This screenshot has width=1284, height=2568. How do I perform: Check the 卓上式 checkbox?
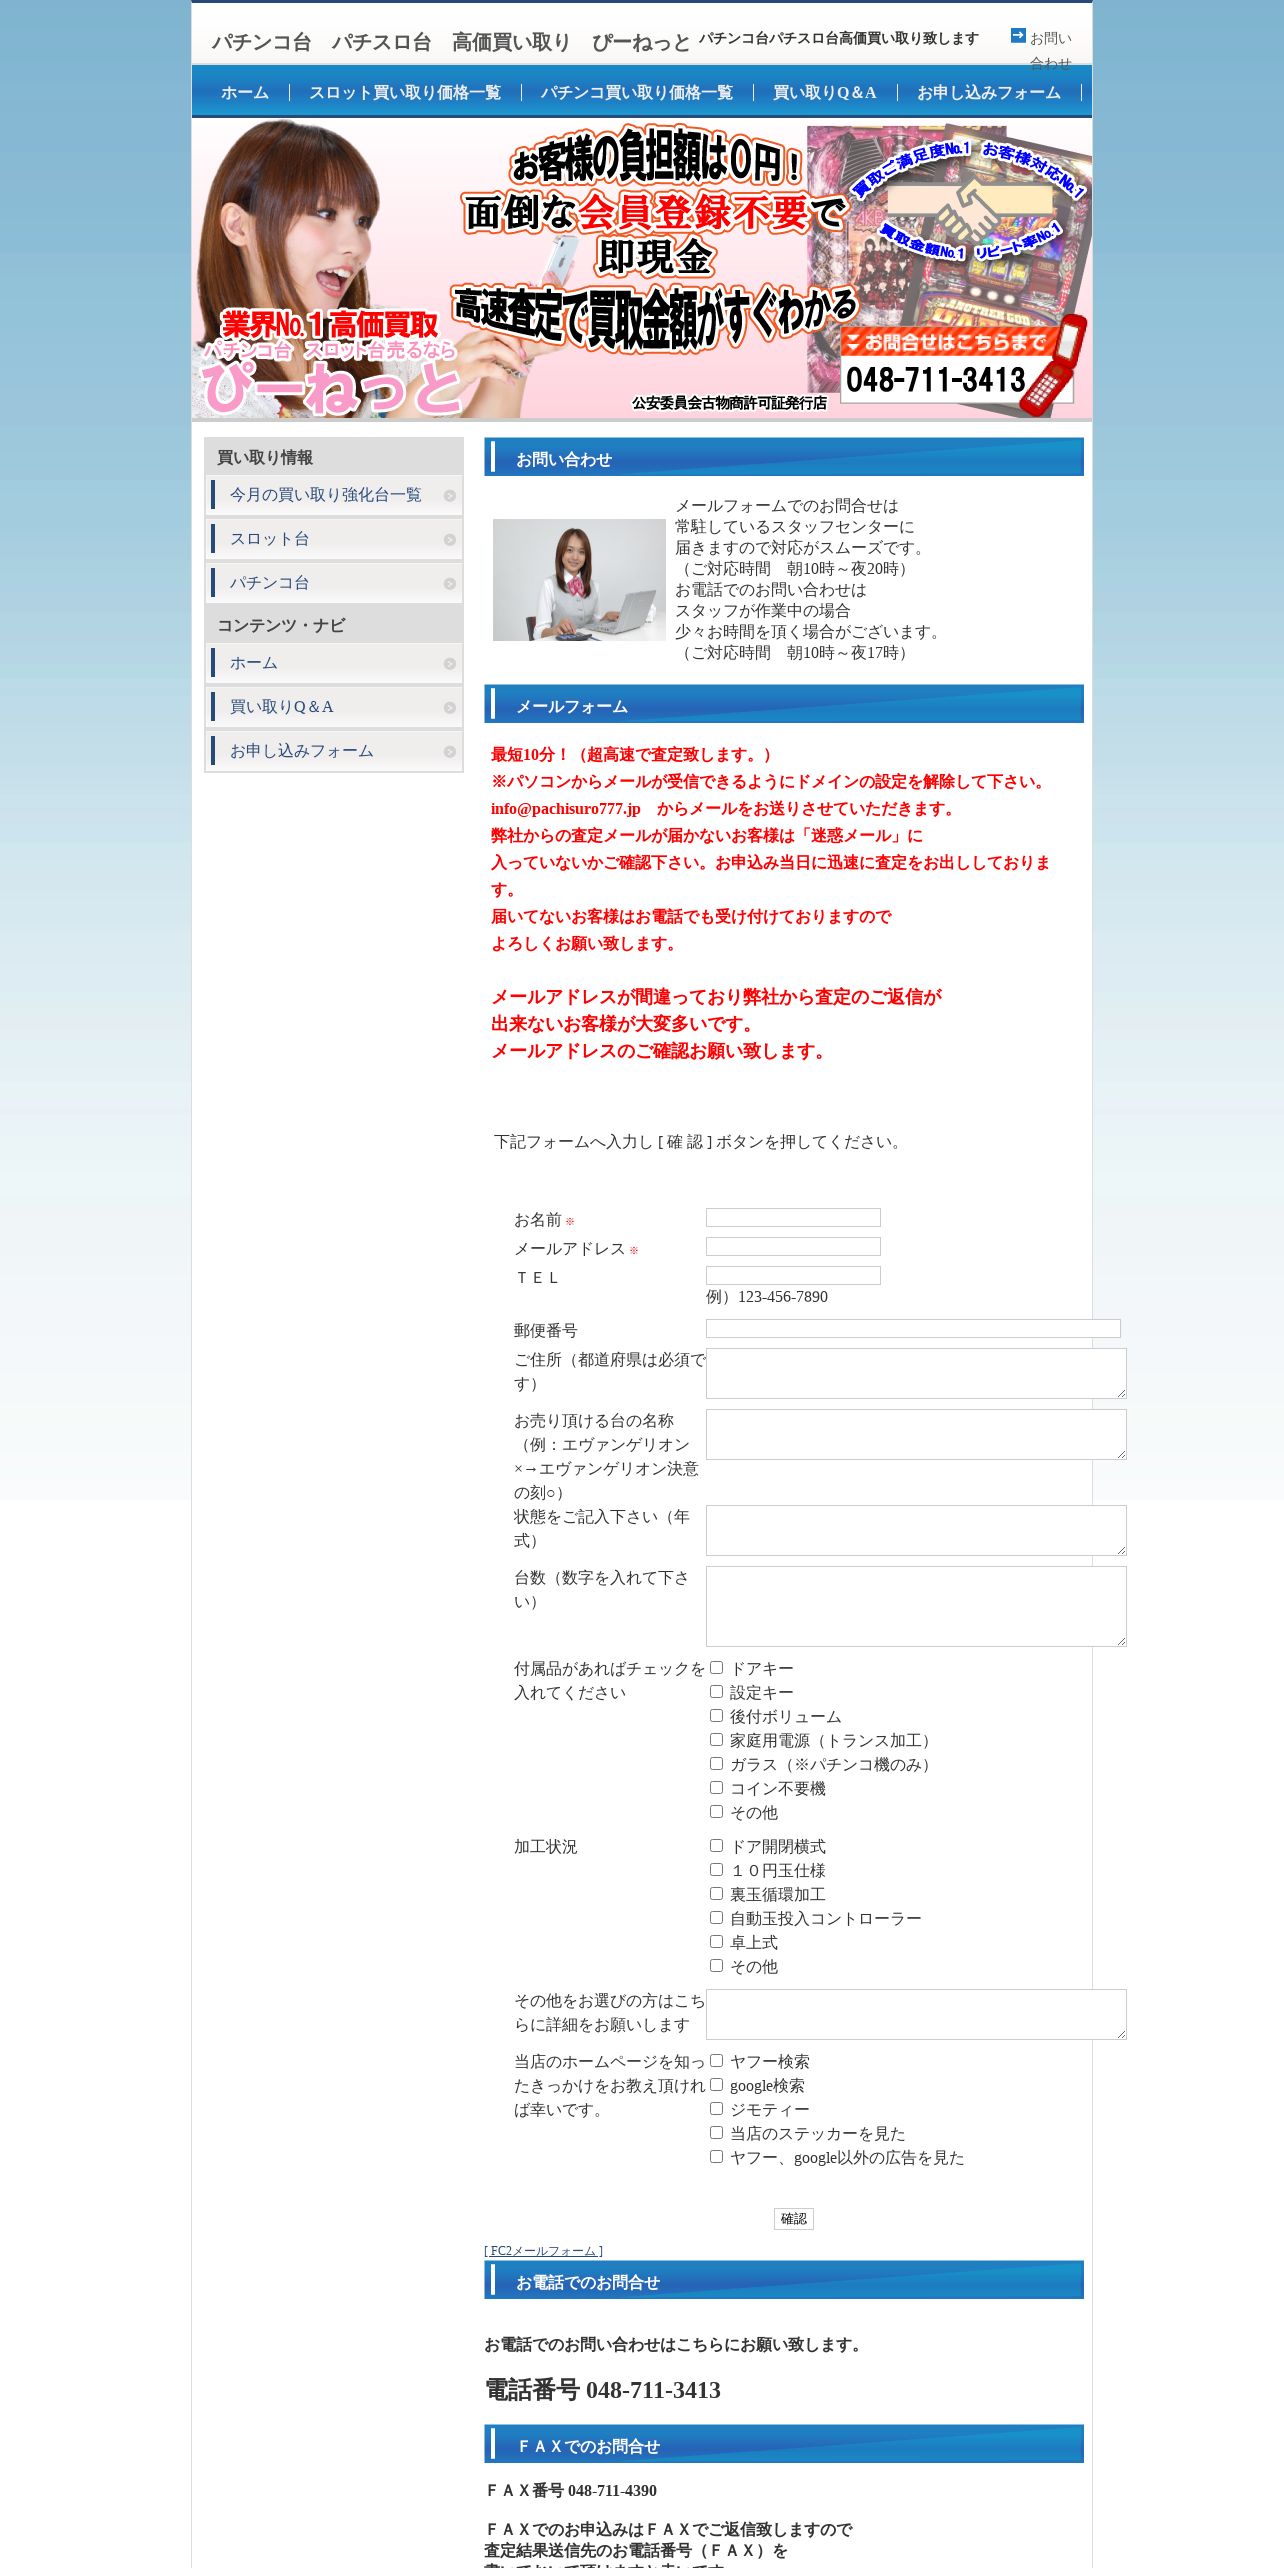716,1941
